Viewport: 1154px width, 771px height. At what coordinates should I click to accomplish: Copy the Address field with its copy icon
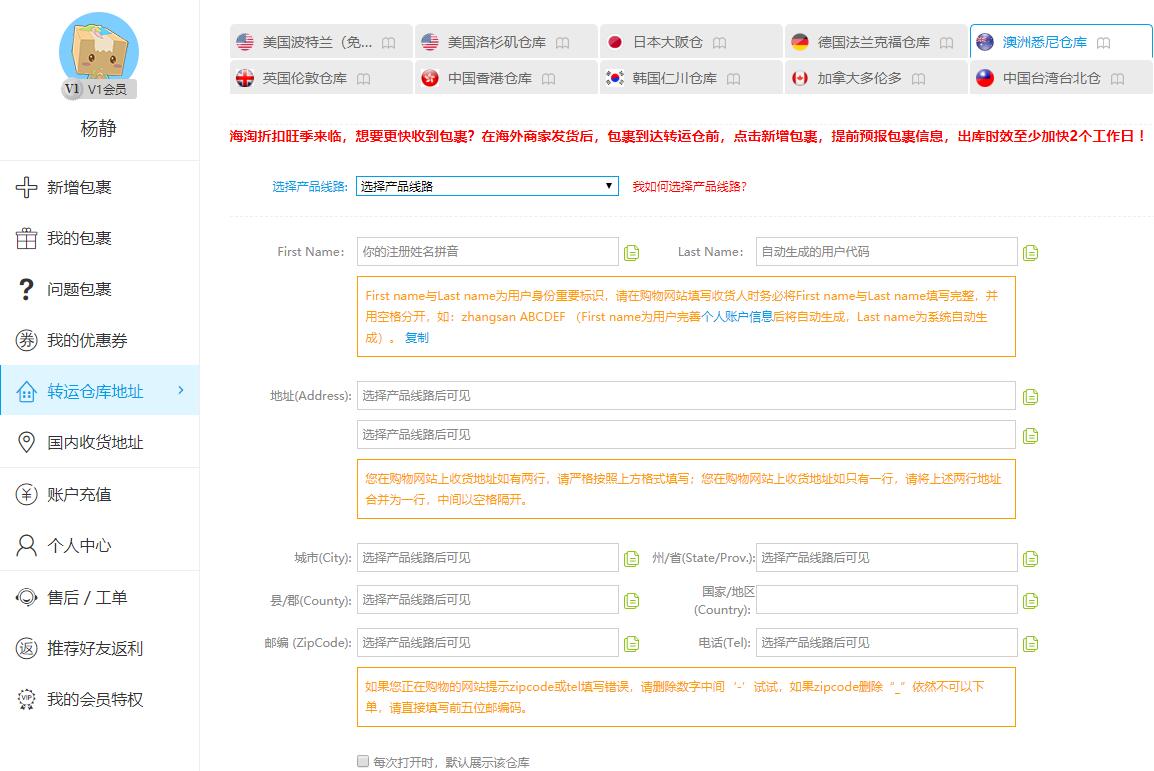coord(1030,395)
